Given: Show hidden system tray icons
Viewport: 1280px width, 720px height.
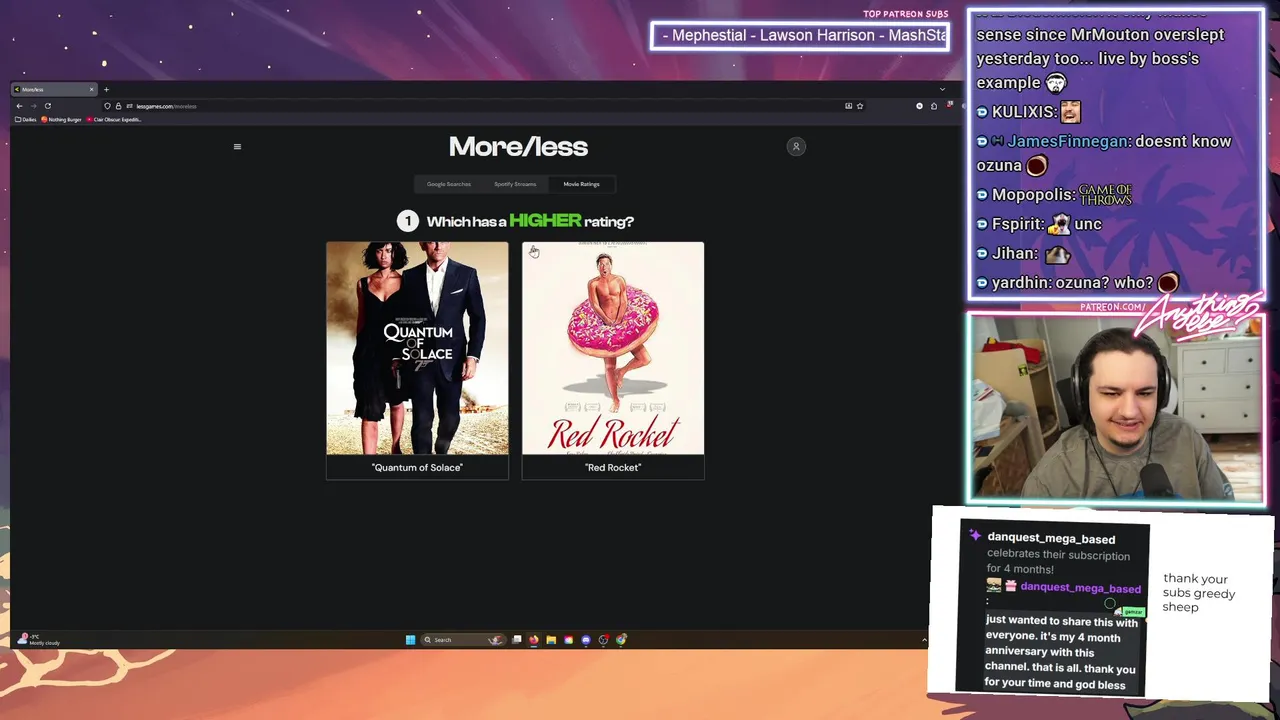Looking at the screenshot, I should (x=924, y=640).
